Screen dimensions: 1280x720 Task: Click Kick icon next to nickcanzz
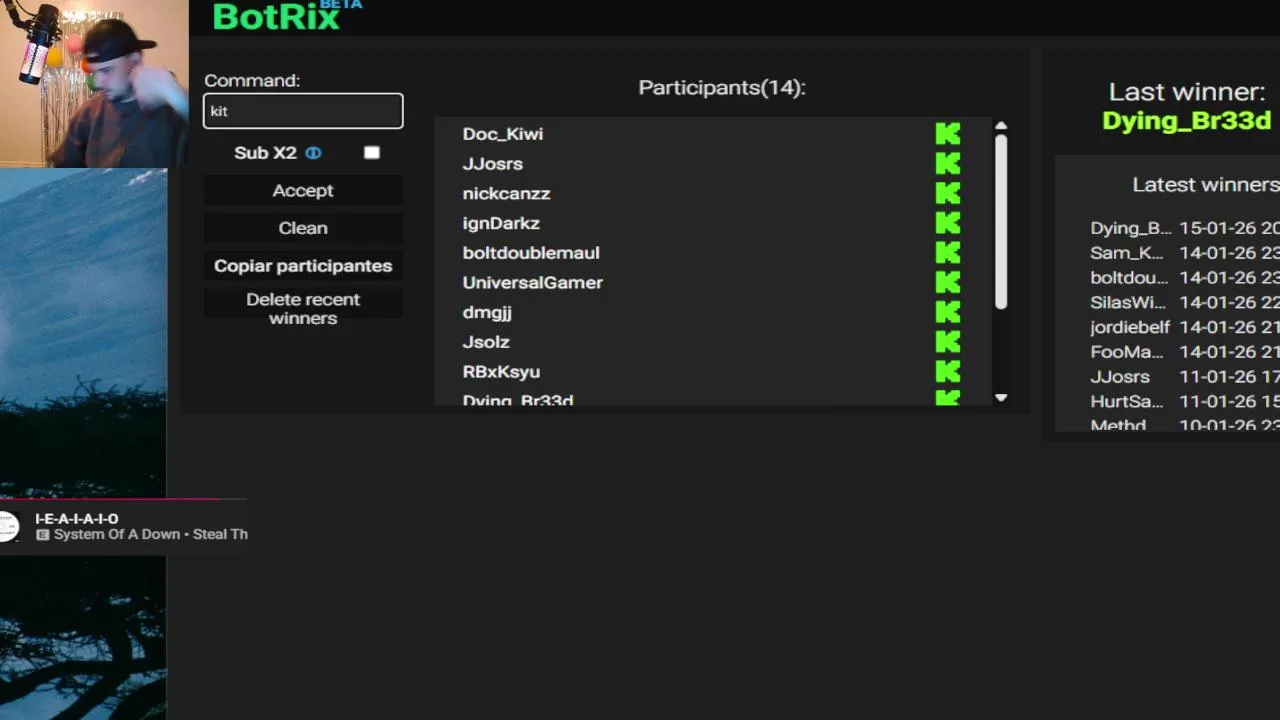click(948, 193)
